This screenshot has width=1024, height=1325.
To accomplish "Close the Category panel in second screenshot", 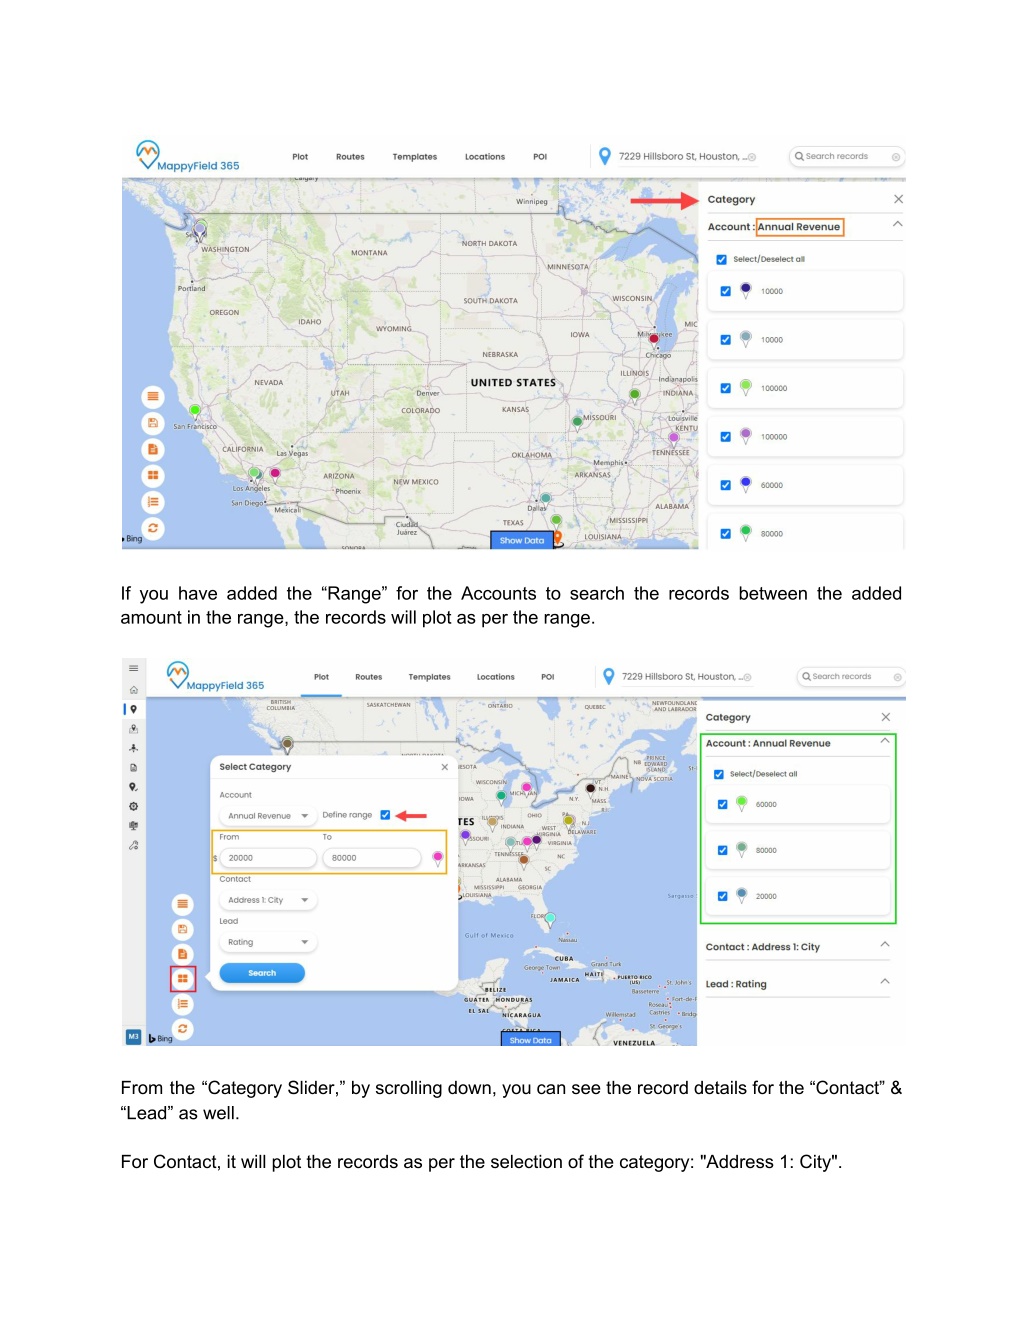I will coord(886,717).
